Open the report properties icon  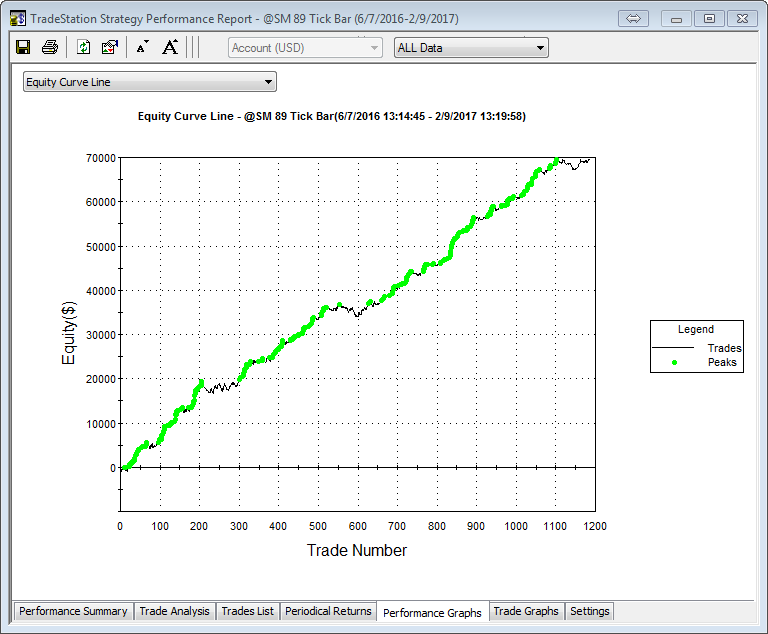(x=110, y=47)
